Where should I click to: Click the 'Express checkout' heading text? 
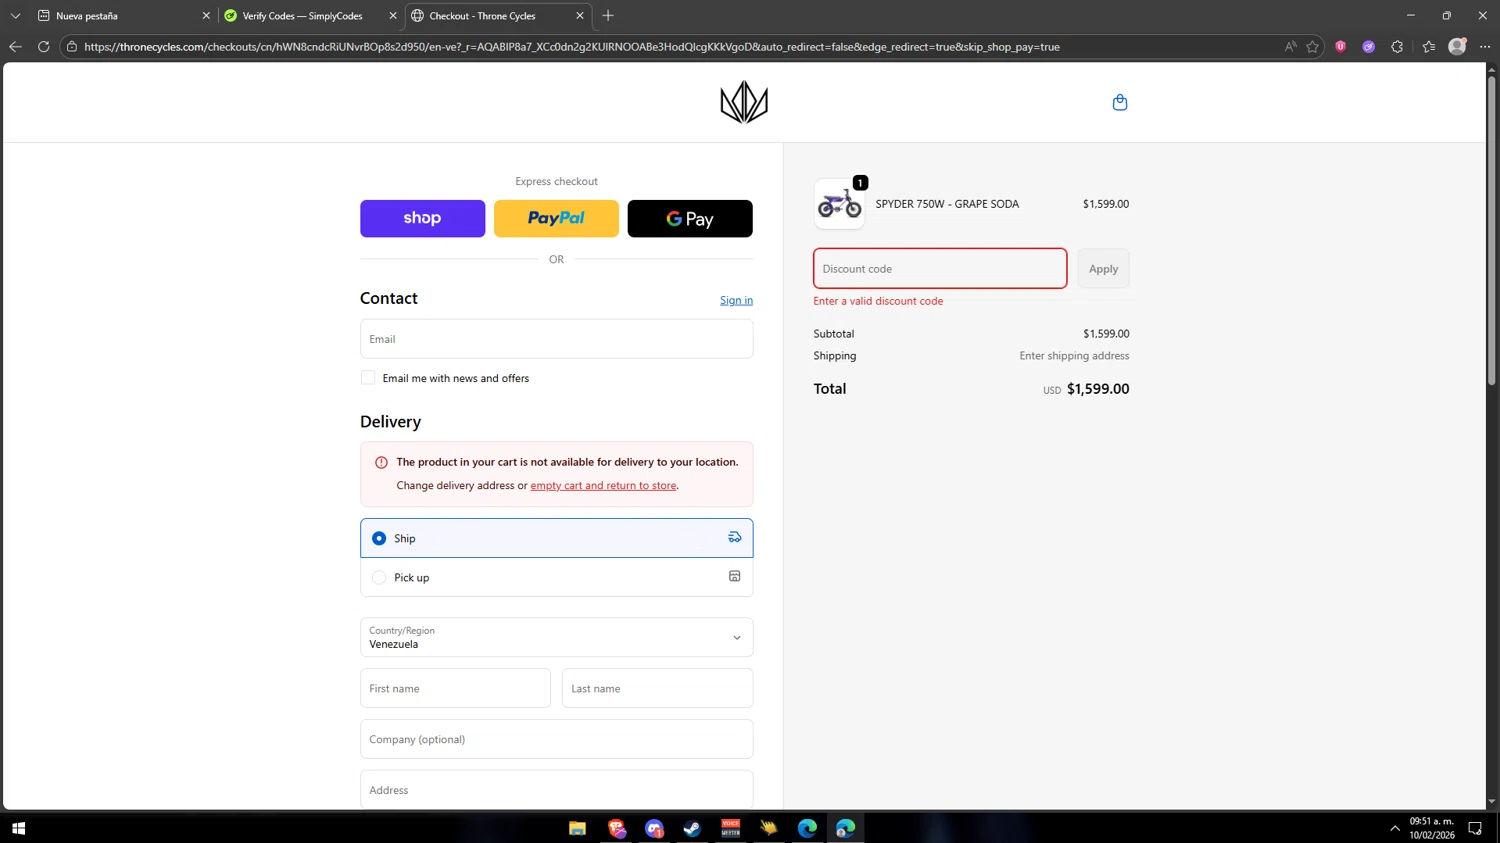[556, 181]
